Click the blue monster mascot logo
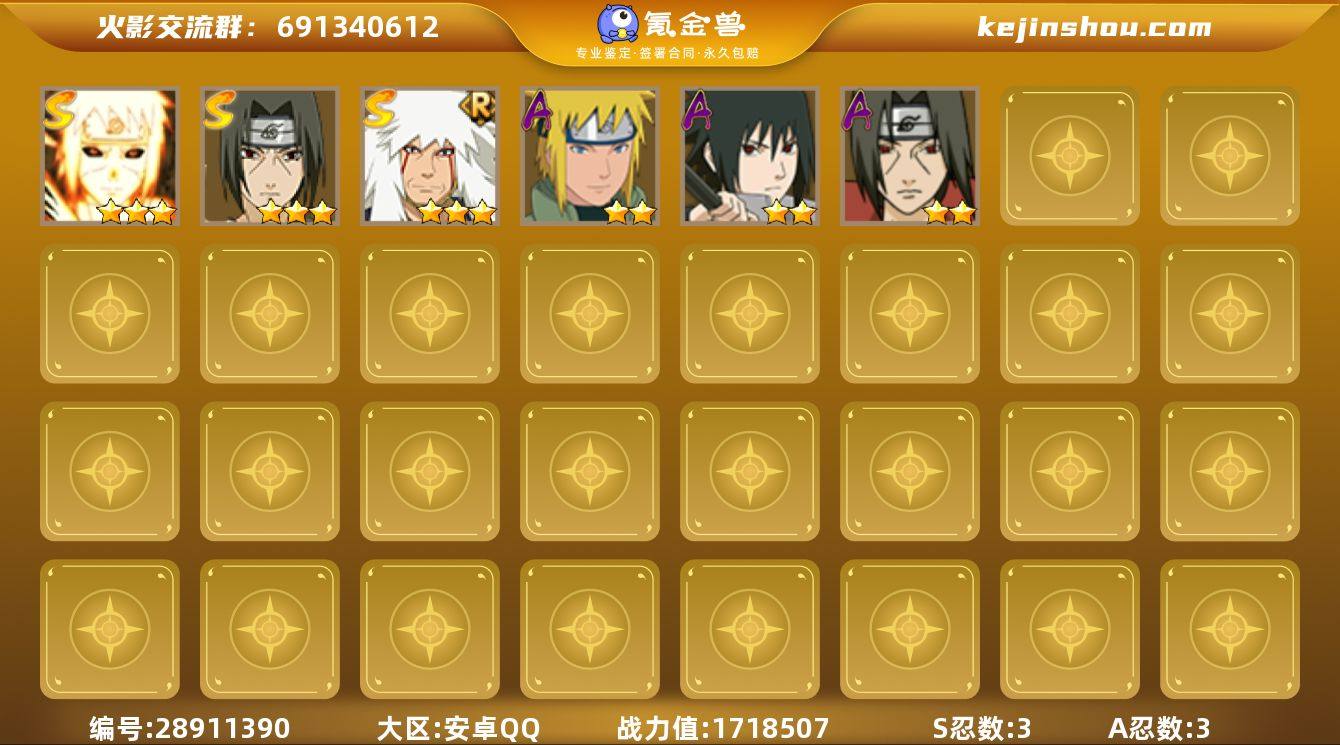1340x745 pixels. (619, 24)
